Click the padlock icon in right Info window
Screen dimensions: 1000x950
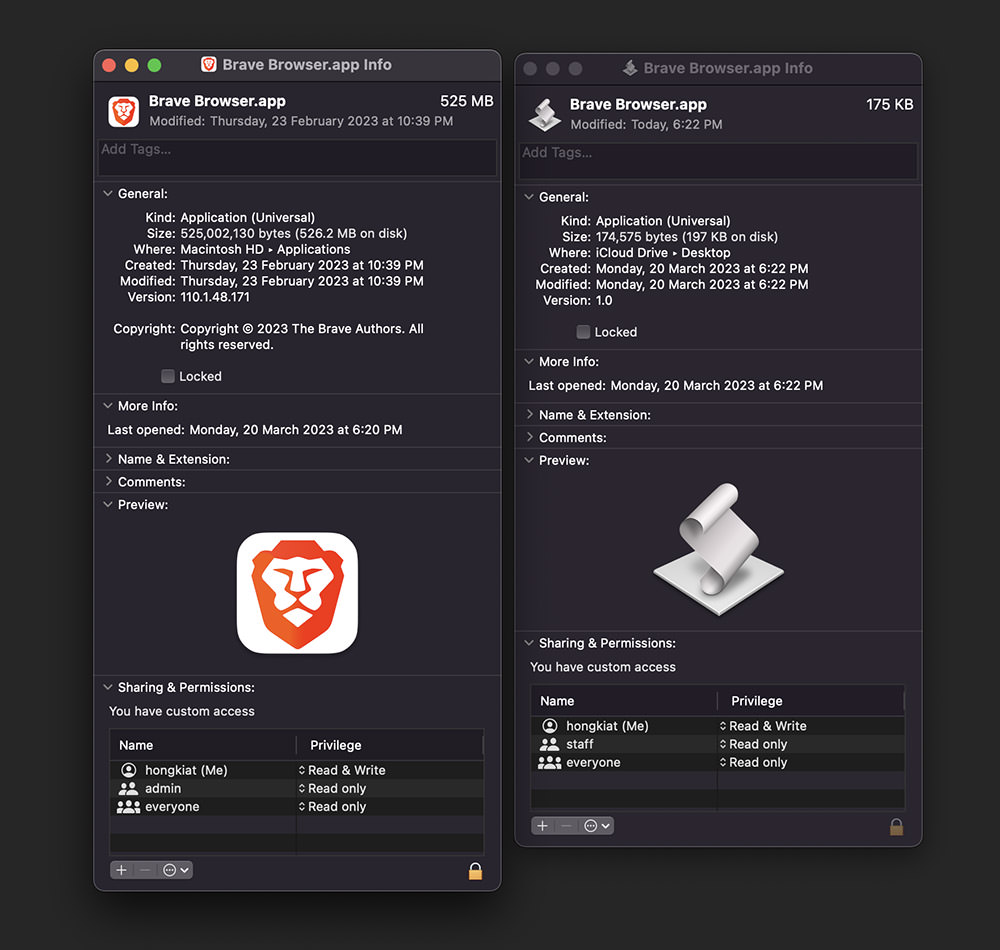pyautogui.click(x=896, y=826)
